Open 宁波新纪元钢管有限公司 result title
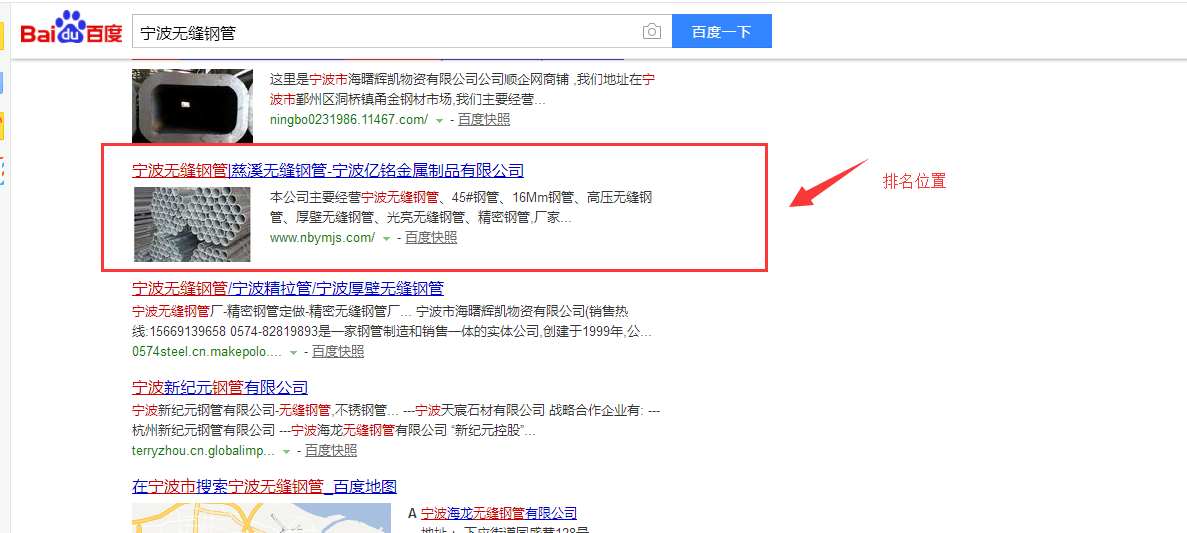The image size is (1187, 533). click(220, 388)
